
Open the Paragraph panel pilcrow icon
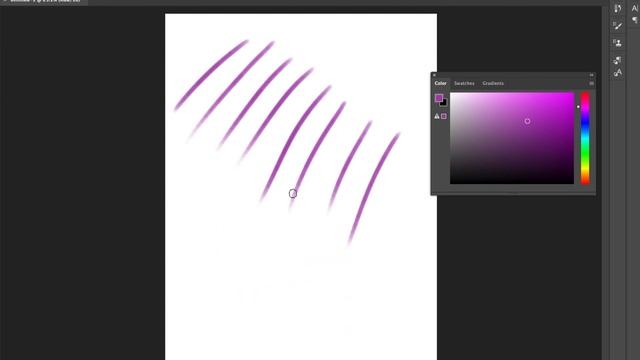(635, 20)
